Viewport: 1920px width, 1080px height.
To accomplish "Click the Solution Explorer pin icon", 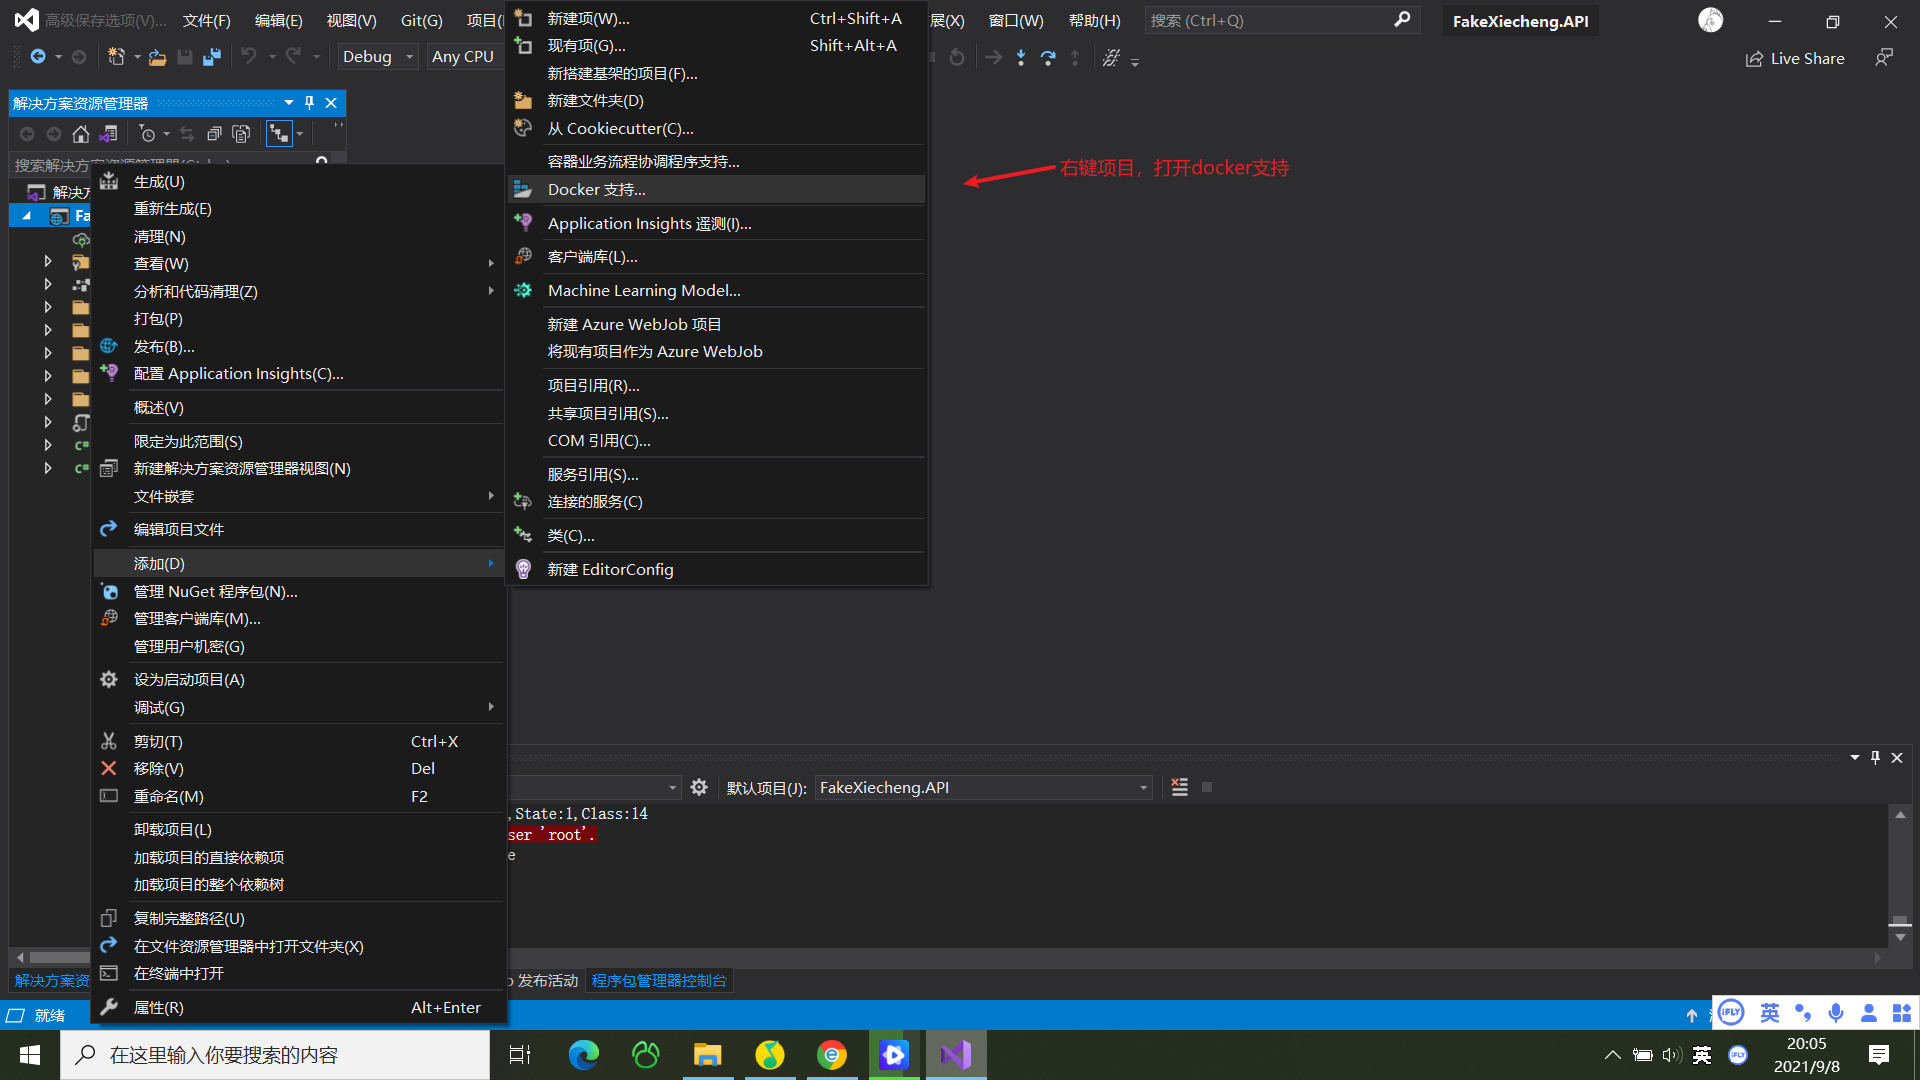I will 309,102.
